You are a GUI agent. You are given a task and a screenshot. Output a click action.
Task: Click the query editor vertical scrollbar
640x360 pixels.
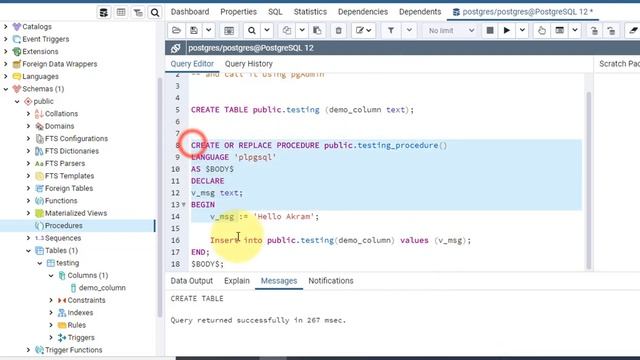pos(588,180)
